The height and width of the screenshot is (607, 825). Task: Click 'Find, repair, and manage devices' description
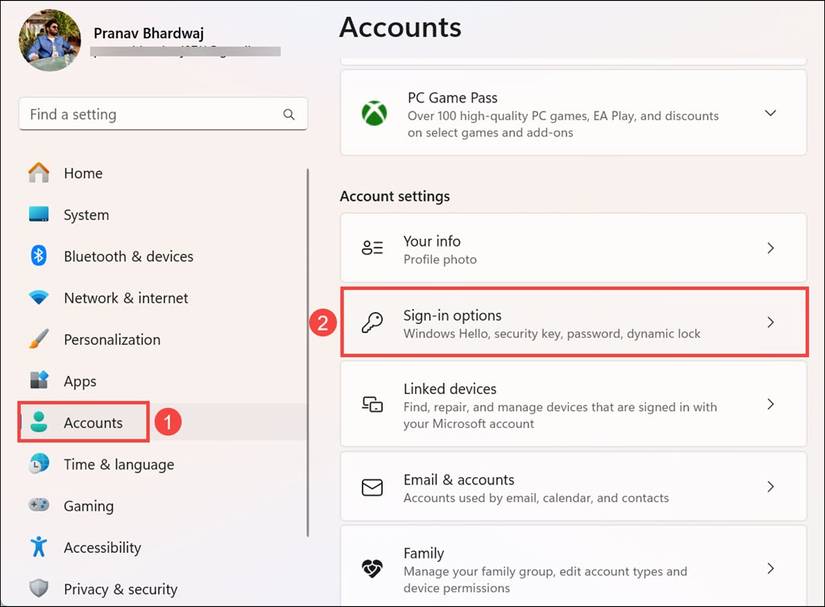coord(560,415)
